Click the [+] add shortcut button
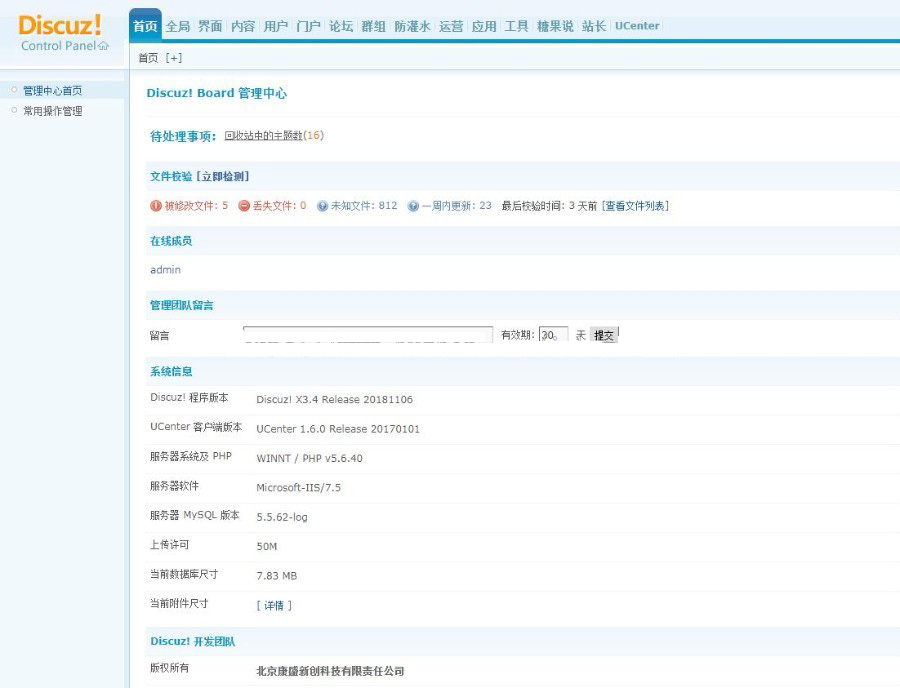Viewport: 900px width, 688px height. click(x=174, y=58)
